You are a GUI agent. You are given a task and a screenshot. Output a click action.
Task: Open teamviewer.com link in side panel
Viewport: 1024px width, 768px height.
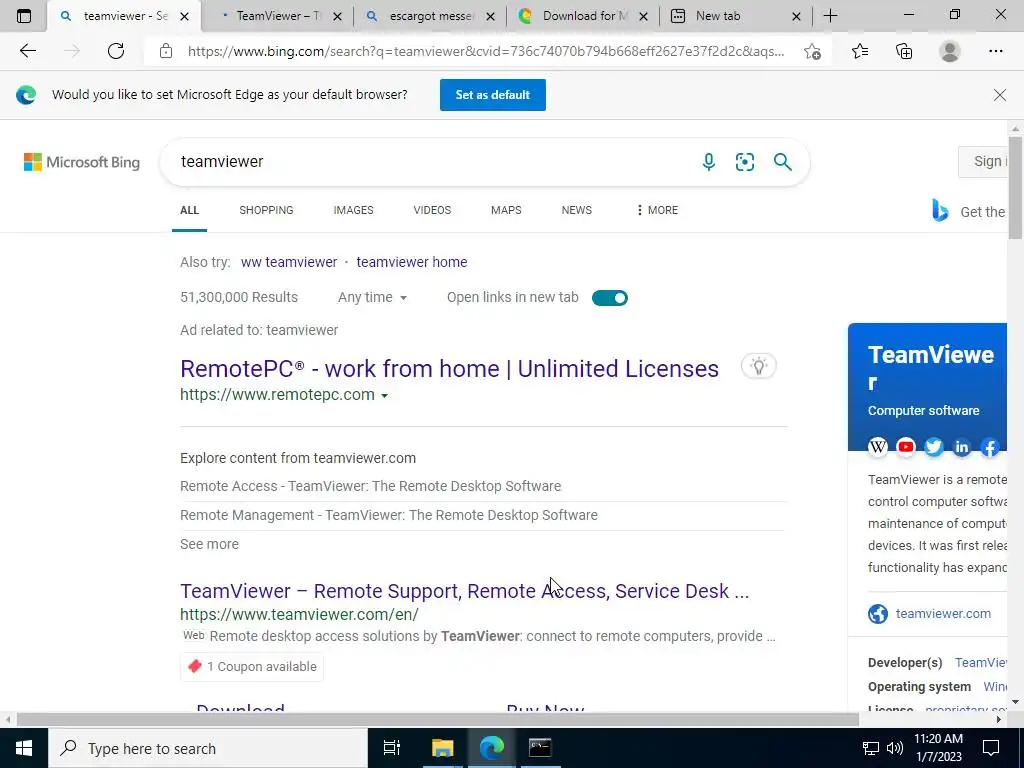[943, 614]
